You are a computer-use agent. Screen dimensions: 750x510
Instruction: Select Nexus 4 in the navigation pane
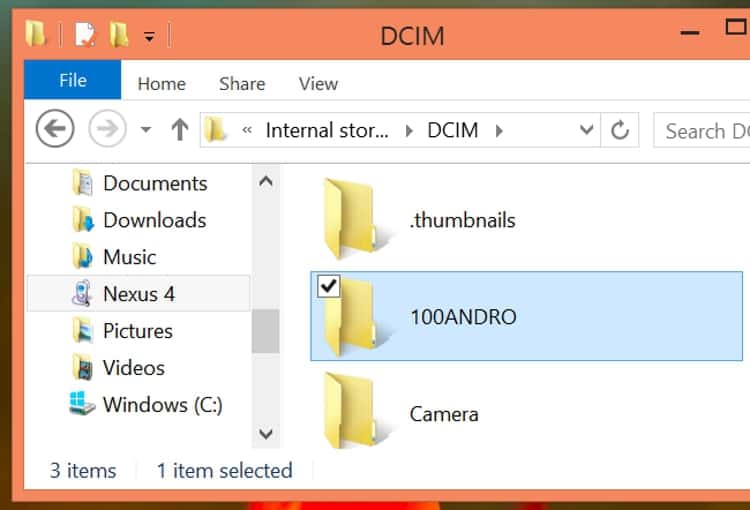[x=138, y=294]
